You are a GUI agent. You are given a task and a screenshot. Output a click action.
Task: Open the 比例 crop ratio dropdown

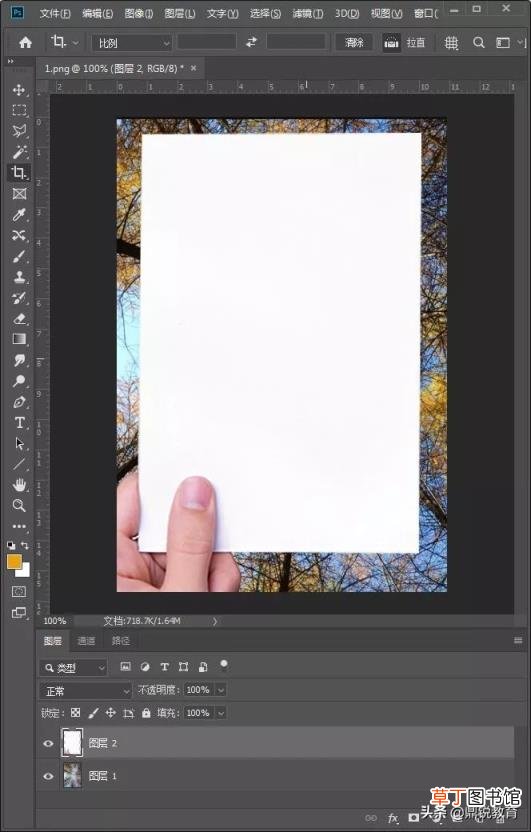click(132, 43)
